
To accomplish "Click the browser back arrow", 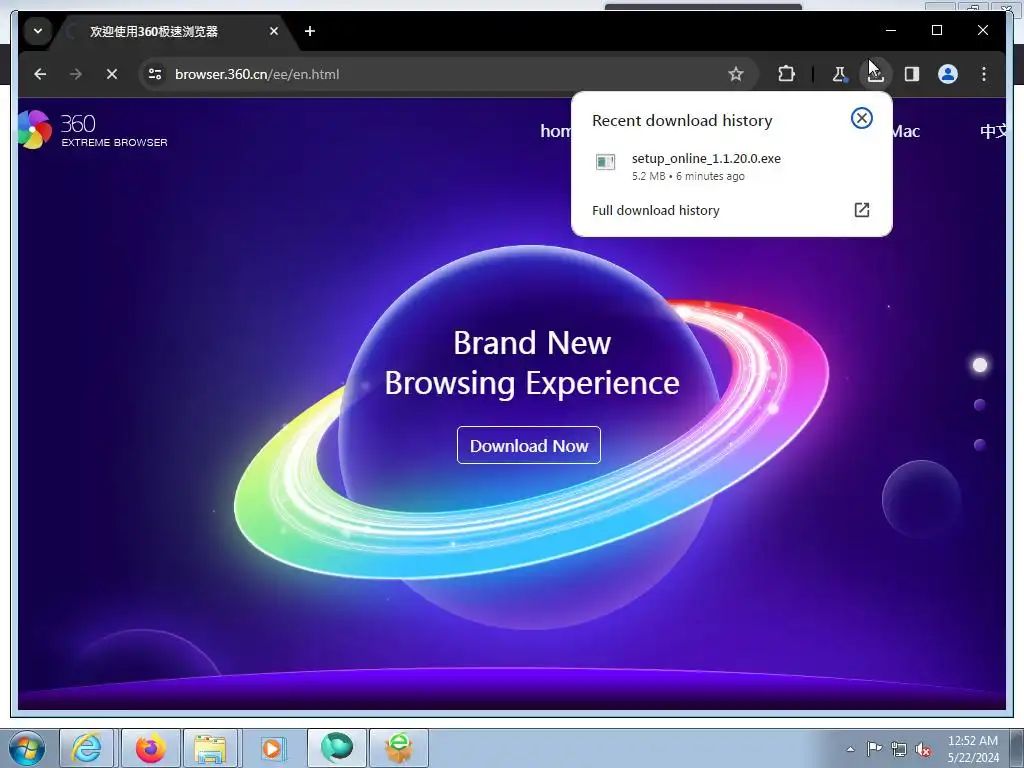I will (x=40, y=74).
